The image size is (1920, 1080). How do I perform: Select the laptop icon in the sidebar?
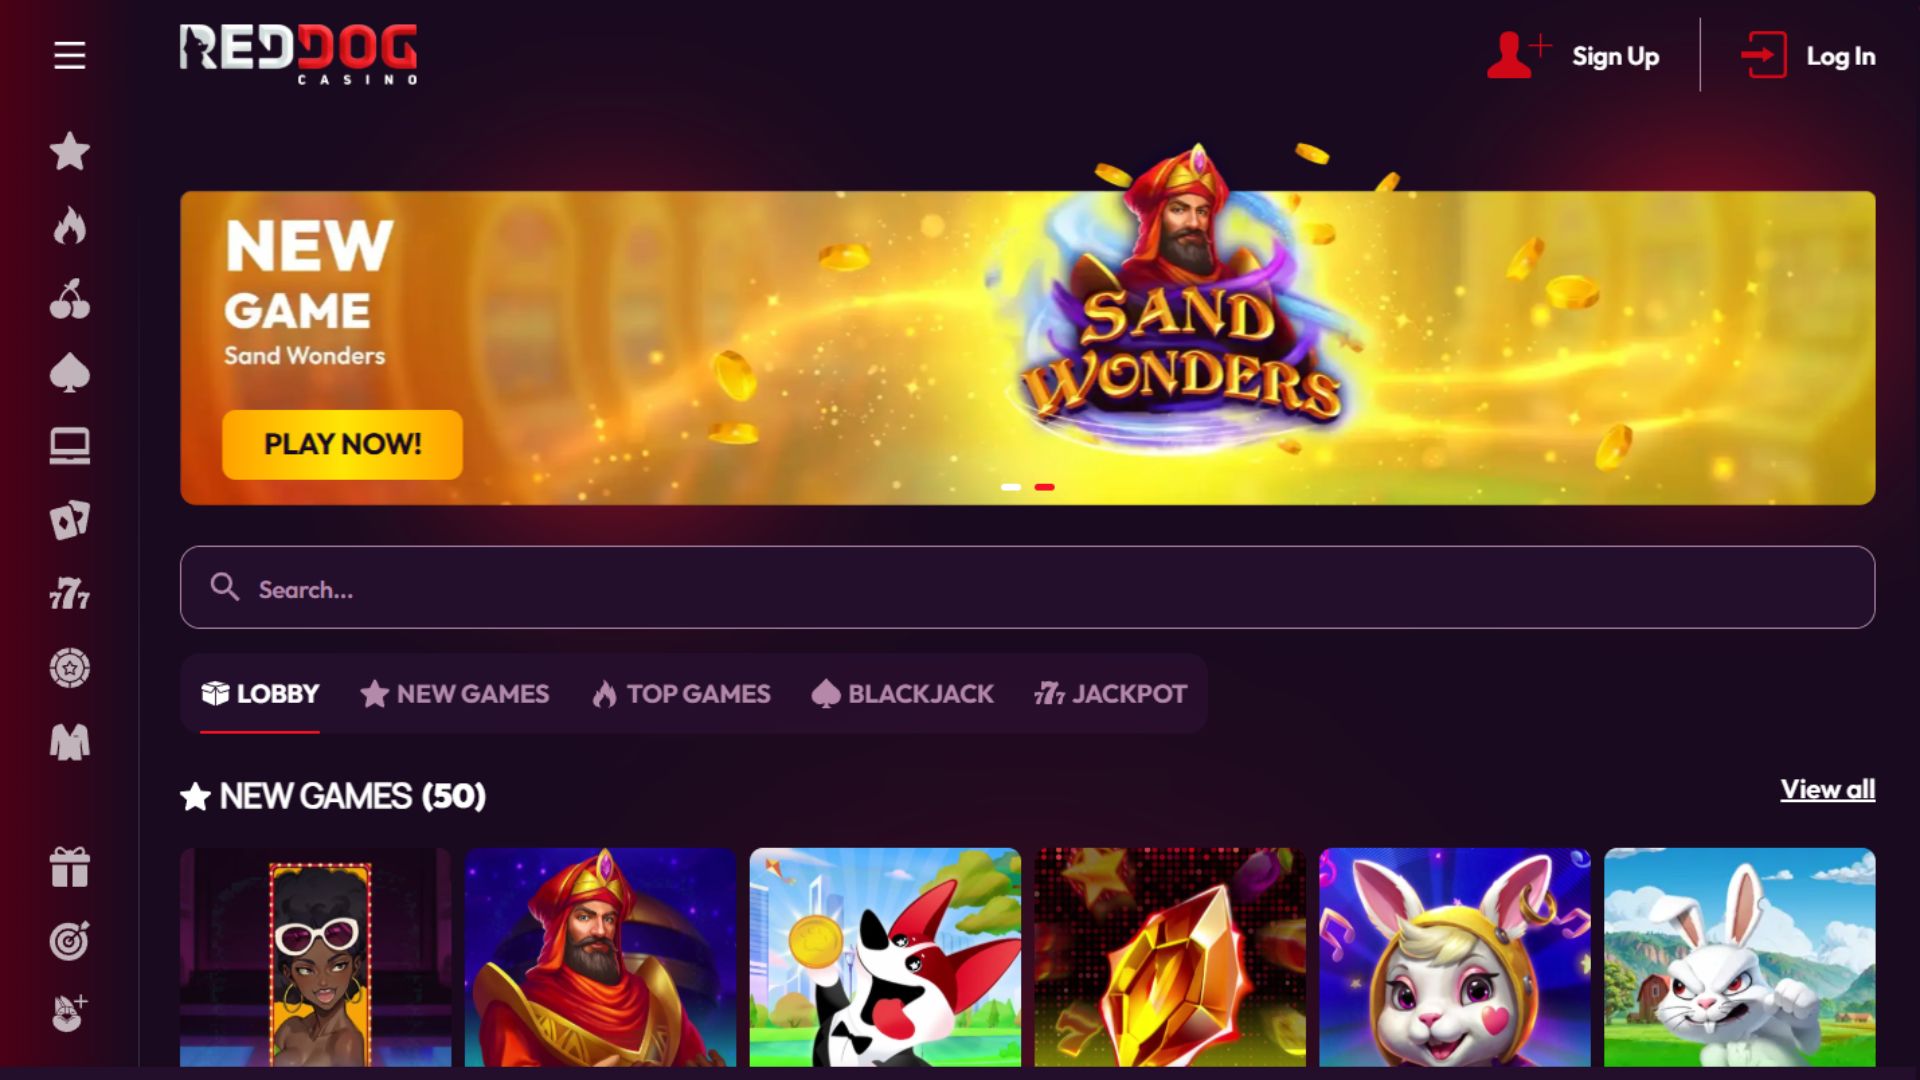coord(69,446)
